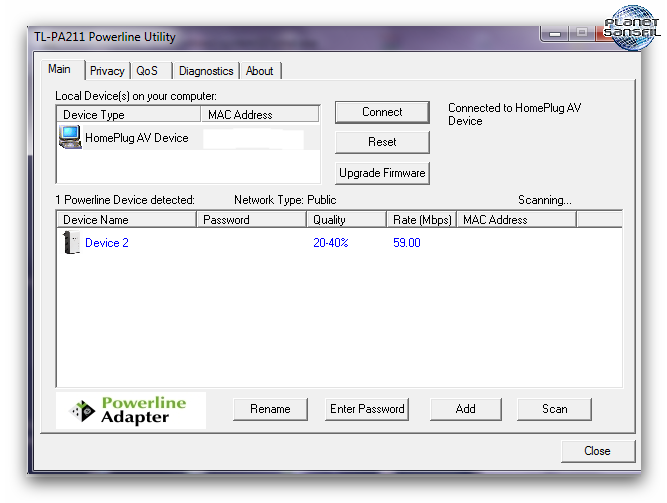Click the Upgrade Firmware button

click(382, 173)
